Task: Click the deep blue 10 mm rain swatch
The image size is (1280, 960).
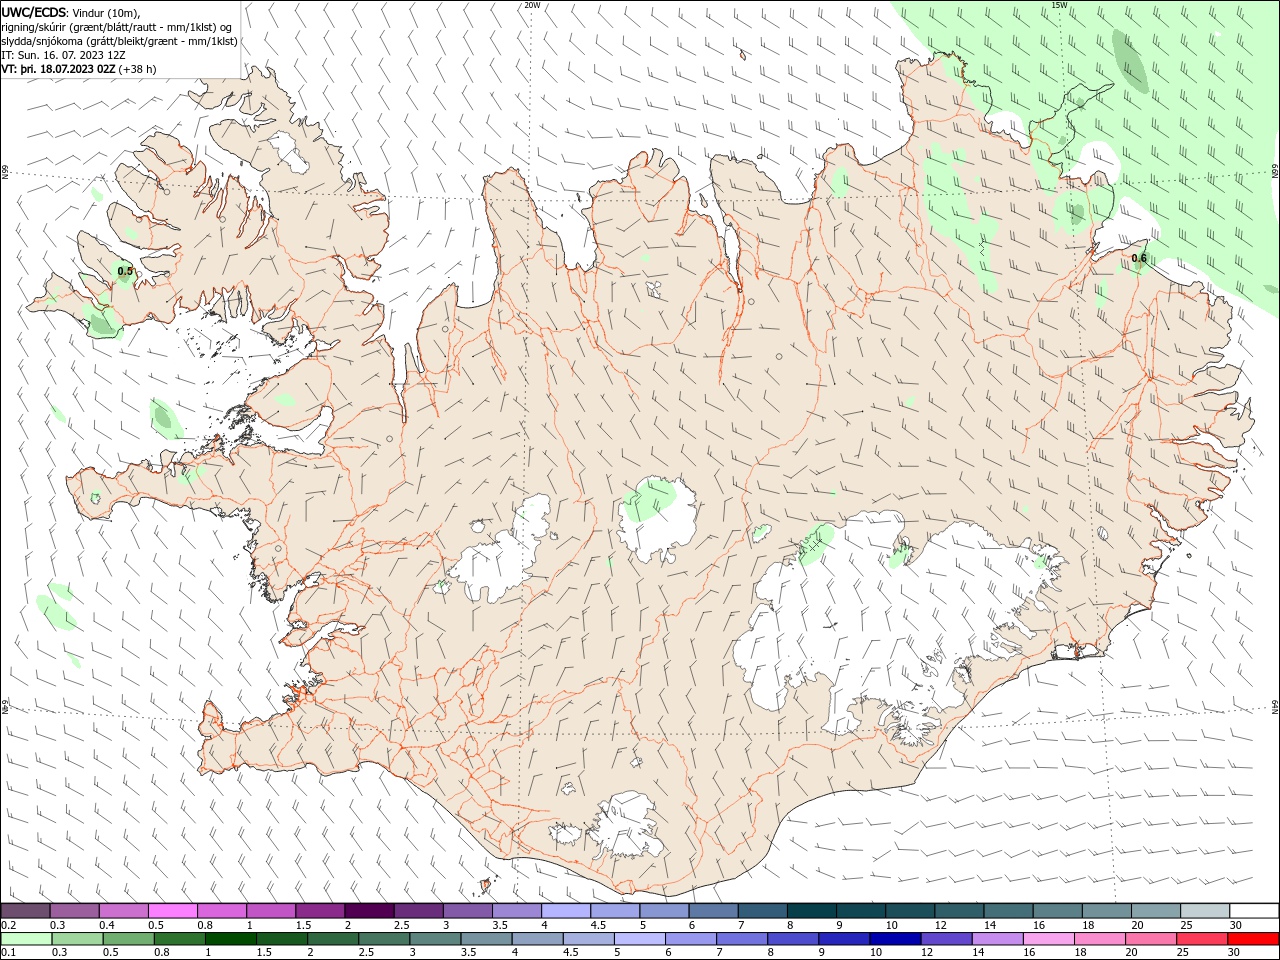Action: point(894,939)
